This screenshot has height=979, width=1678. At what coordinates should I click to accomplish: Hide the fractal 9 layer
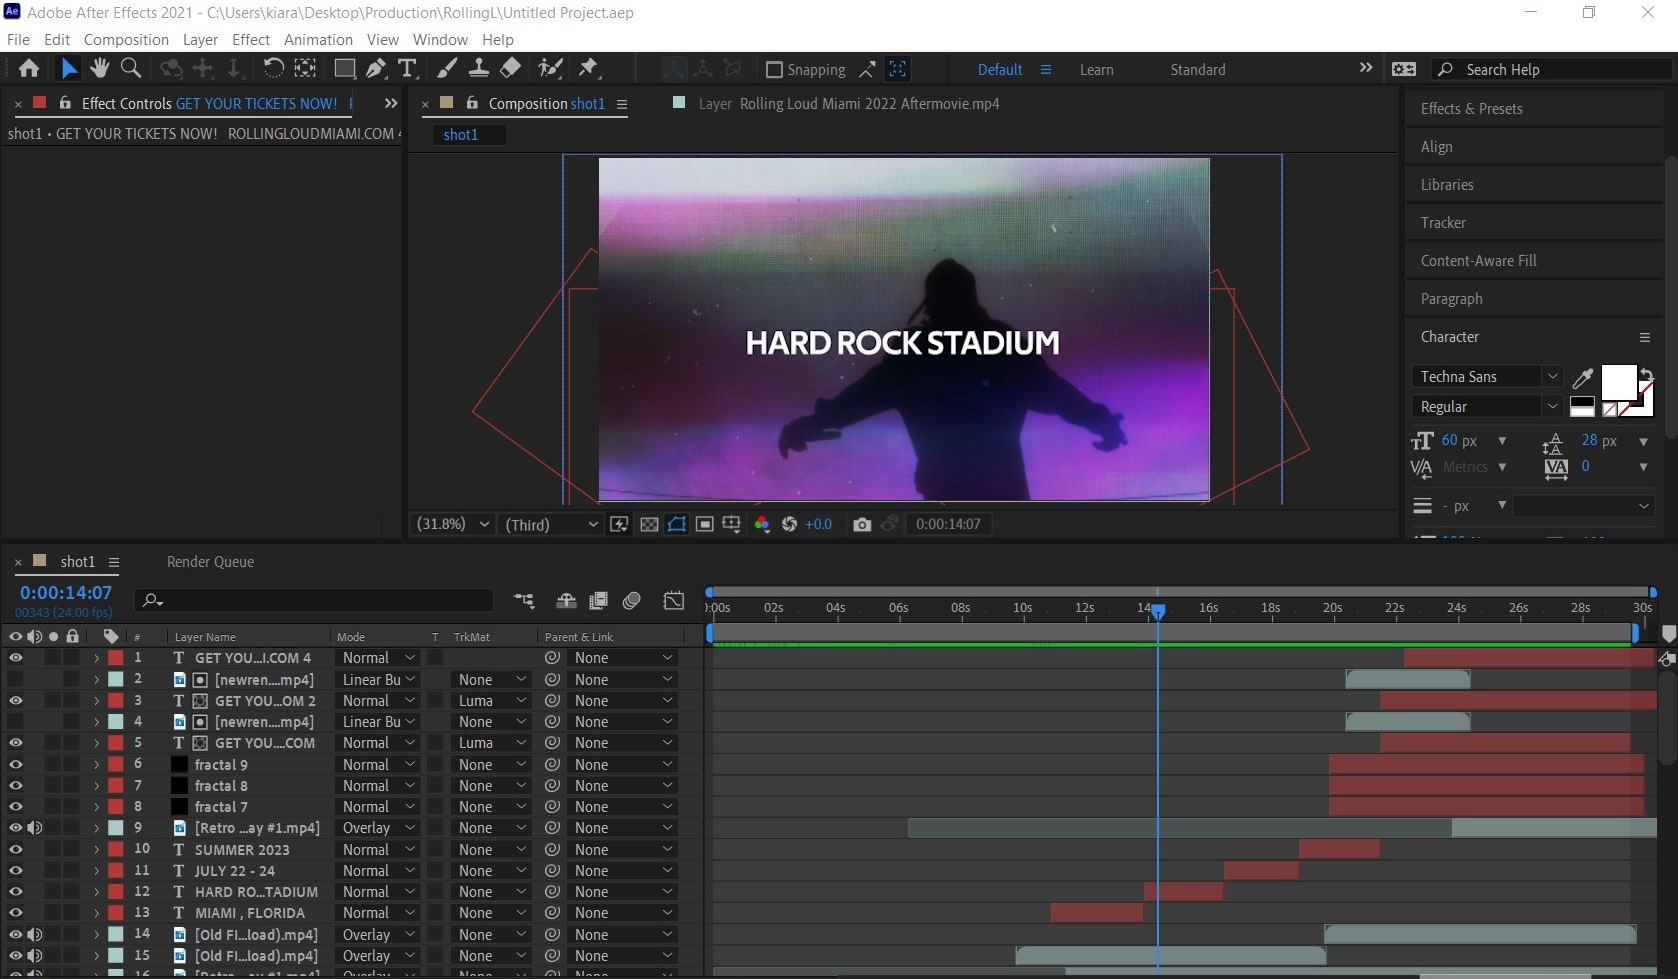[x=15, y=764]
